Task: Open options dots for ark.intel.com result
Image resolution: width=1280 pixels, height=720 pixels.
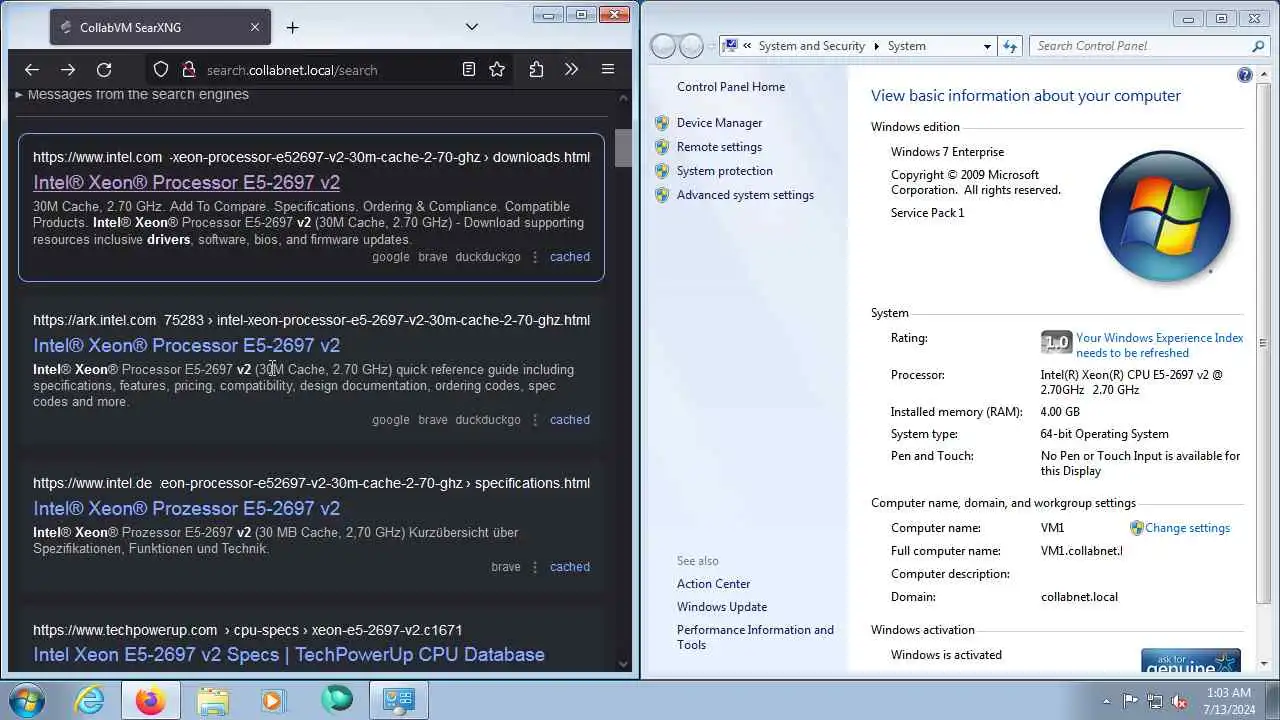Action: pos(535,420)
